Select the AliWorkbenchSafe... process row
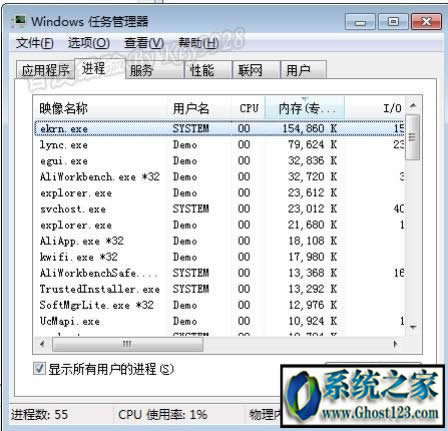The image size is (448, 431). click(219, 273)
